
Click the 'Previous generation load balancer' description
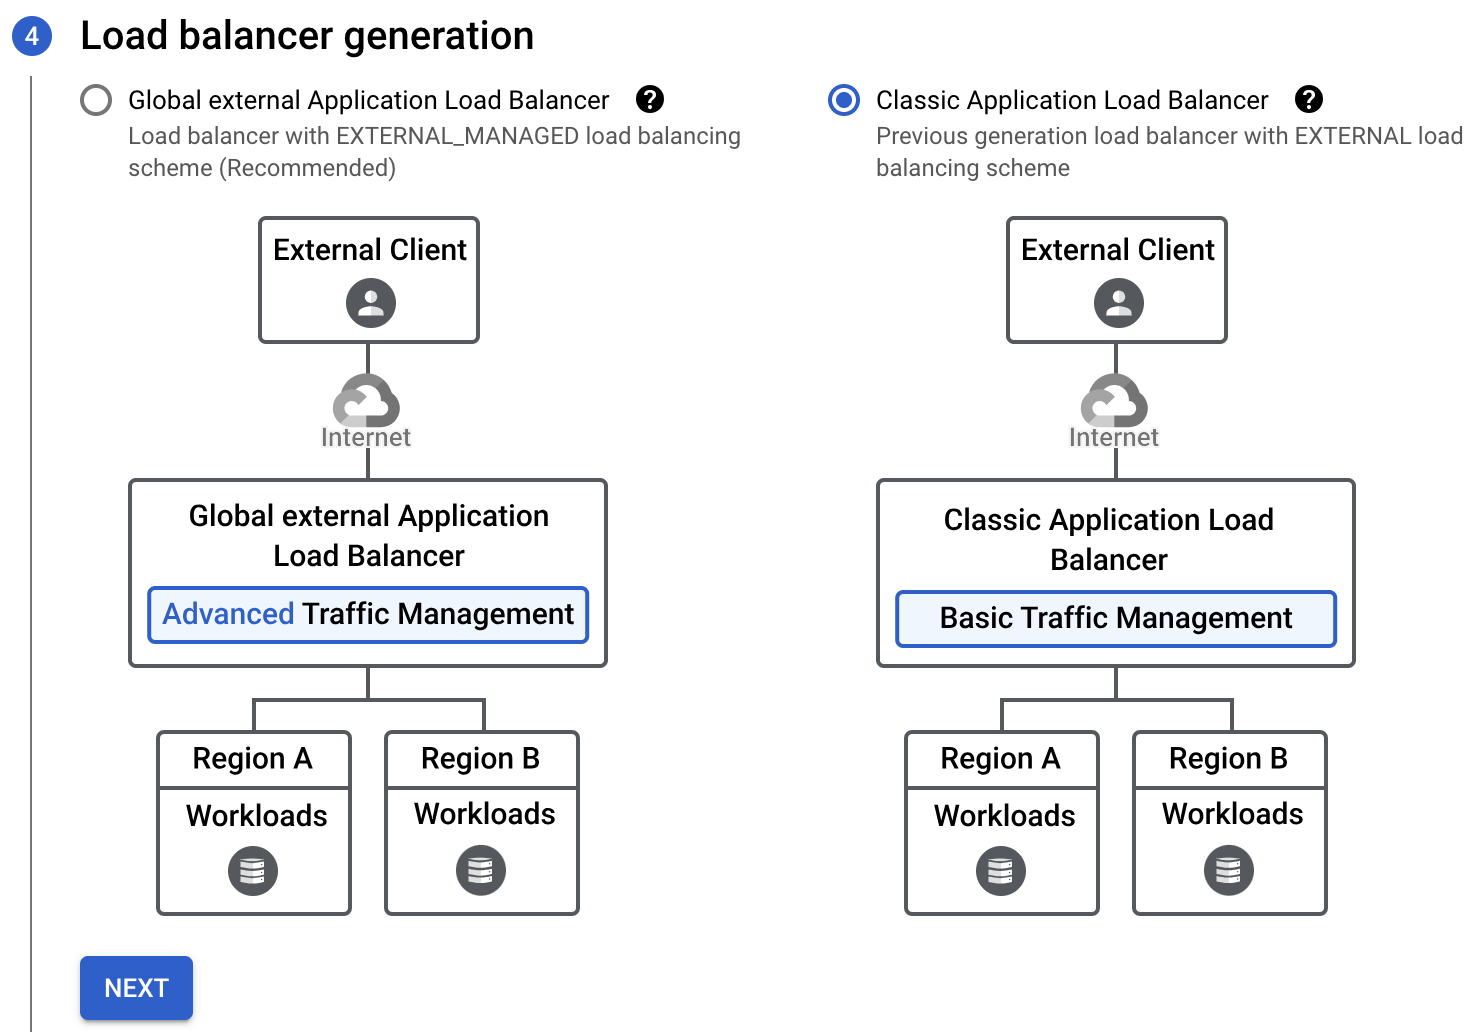1169,152
